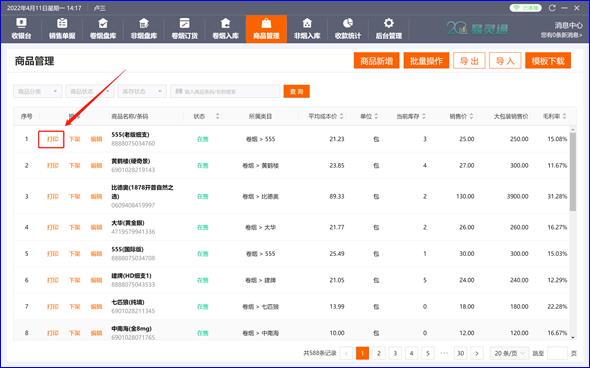
Task: Select category text 卷烟 > 黄鹤楼
Action: click(x=260, y=166)
